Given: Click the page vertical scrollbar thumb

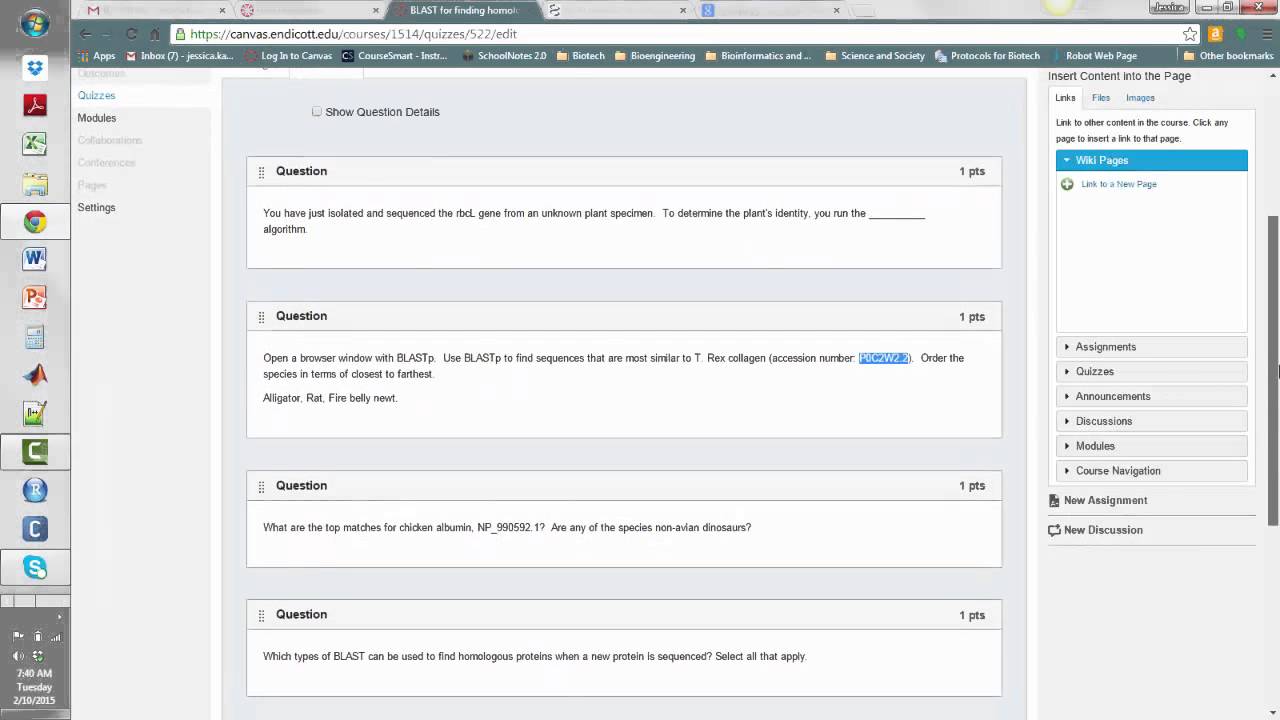Looking at the screenshot, I should click(x=1273, y=370).
